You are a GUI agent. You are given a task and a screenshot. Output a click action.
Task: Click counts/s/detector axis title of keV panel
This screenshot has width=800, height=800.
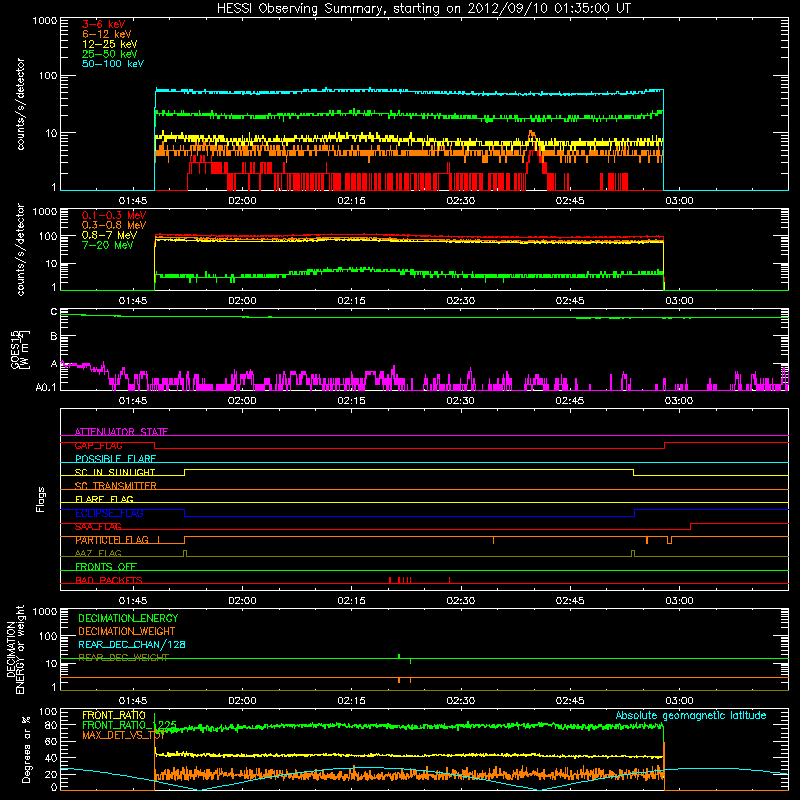tap(20, 104)
